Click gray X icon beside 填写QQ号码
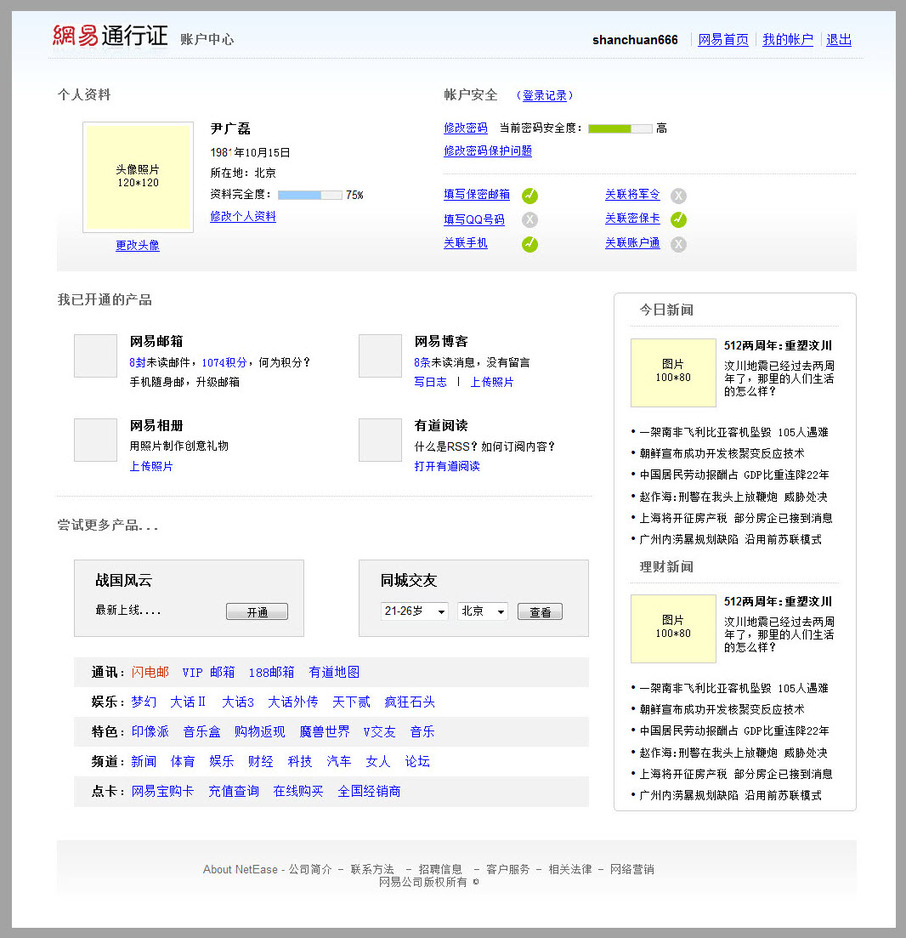Viewport: 906px width, 938px height. [530, 220]
